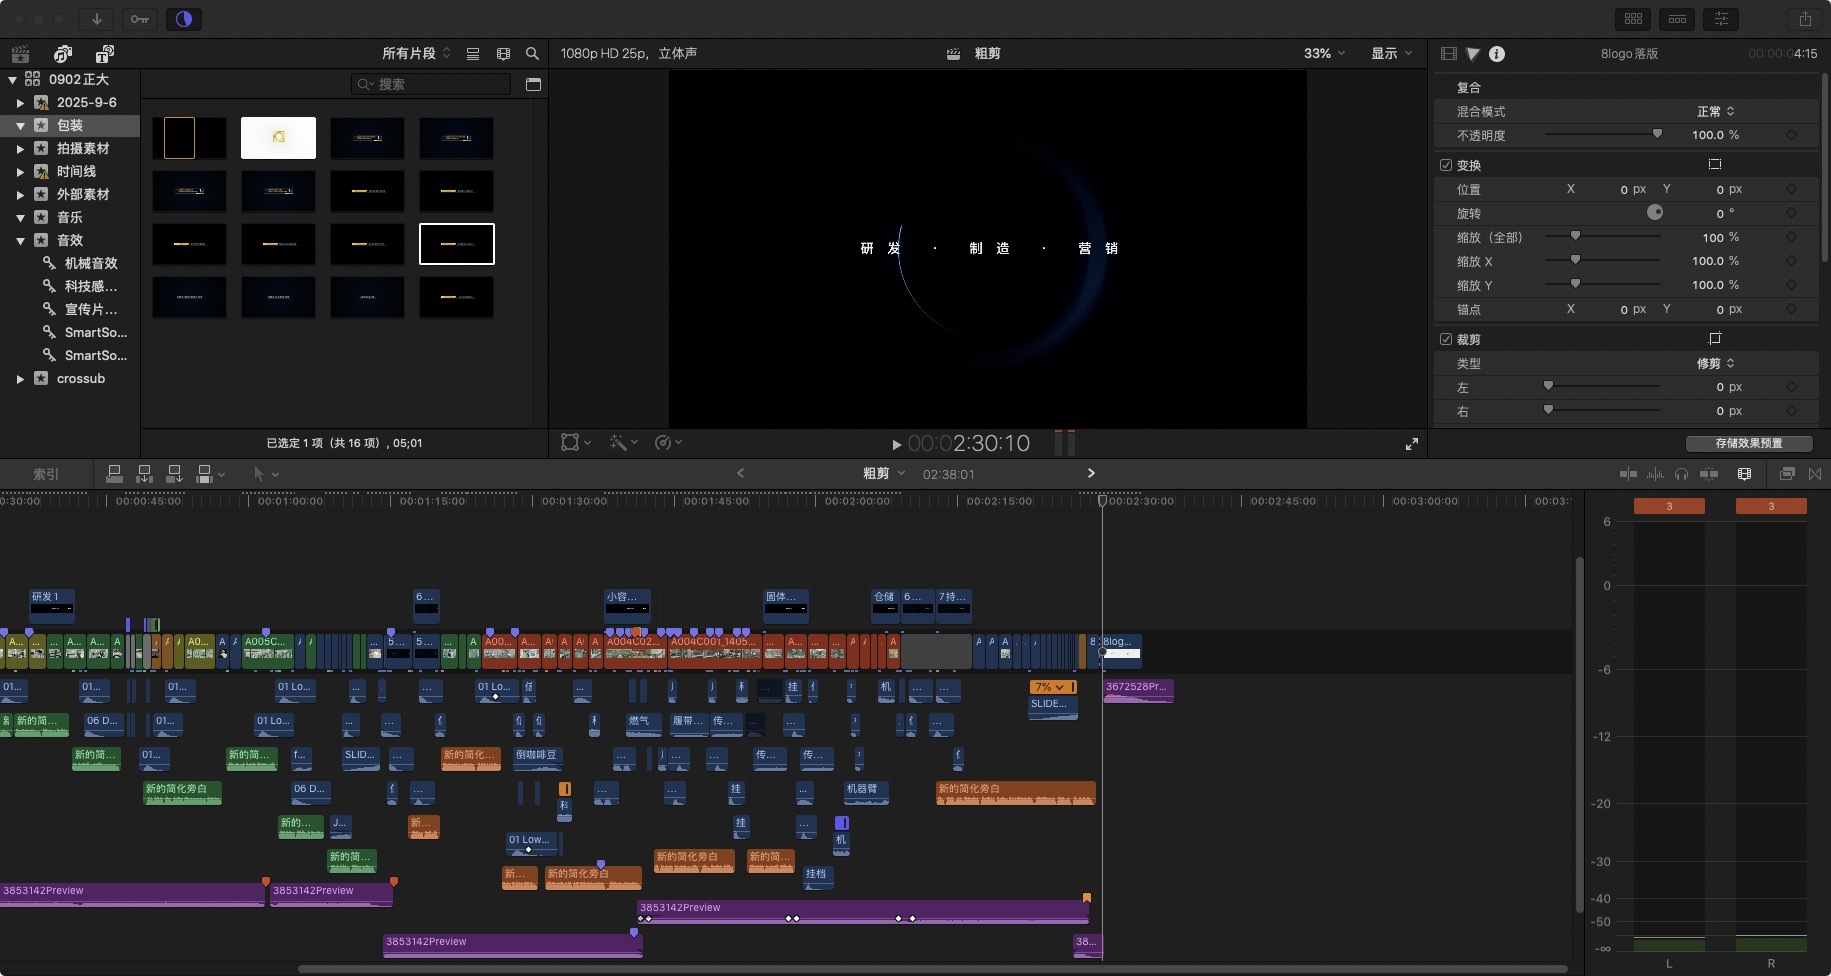Screen dimensions: 1831x976
Task: Click the import media down-arrow icon
Action: tap(96, 19)
